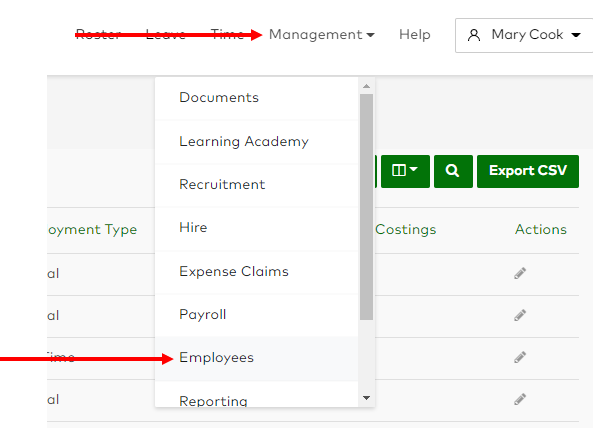Open the Management dropdown menu
593x440 pixels.
pos(321,35)
